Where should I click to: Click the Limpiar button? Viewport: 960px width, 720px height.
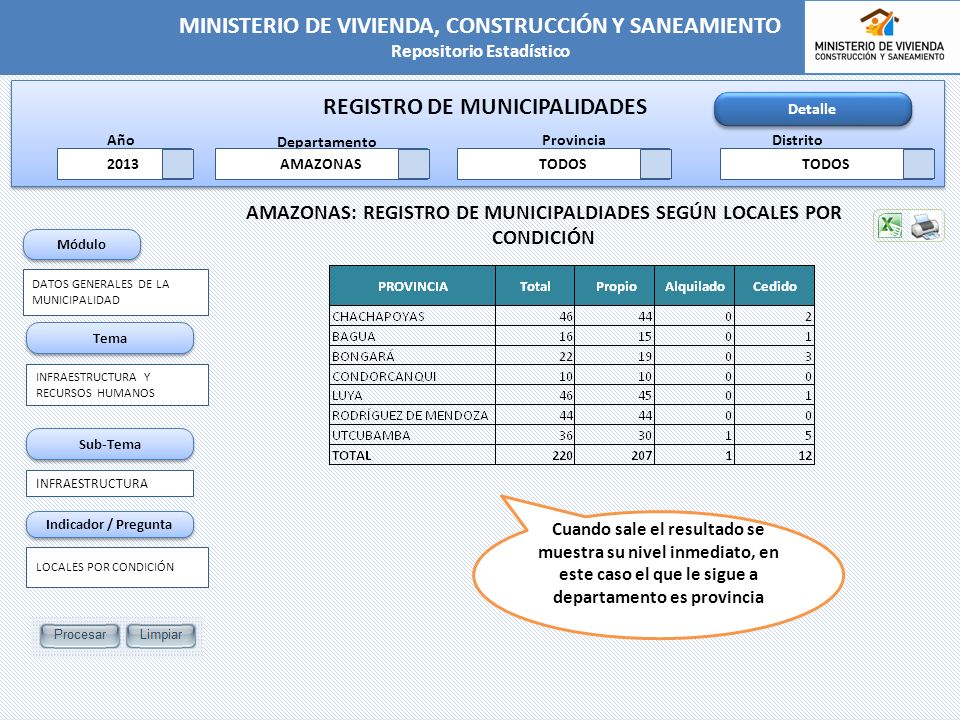coord(161,635)
